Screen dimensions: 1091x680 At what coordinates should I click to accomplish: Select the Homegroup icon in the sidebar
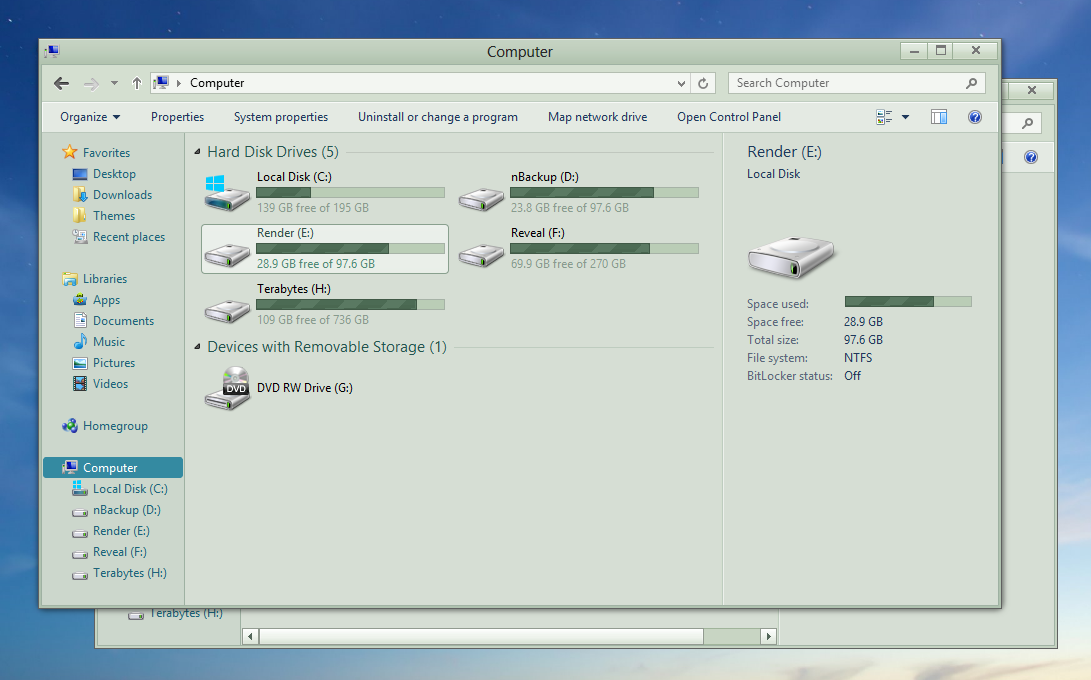point(71,425)
